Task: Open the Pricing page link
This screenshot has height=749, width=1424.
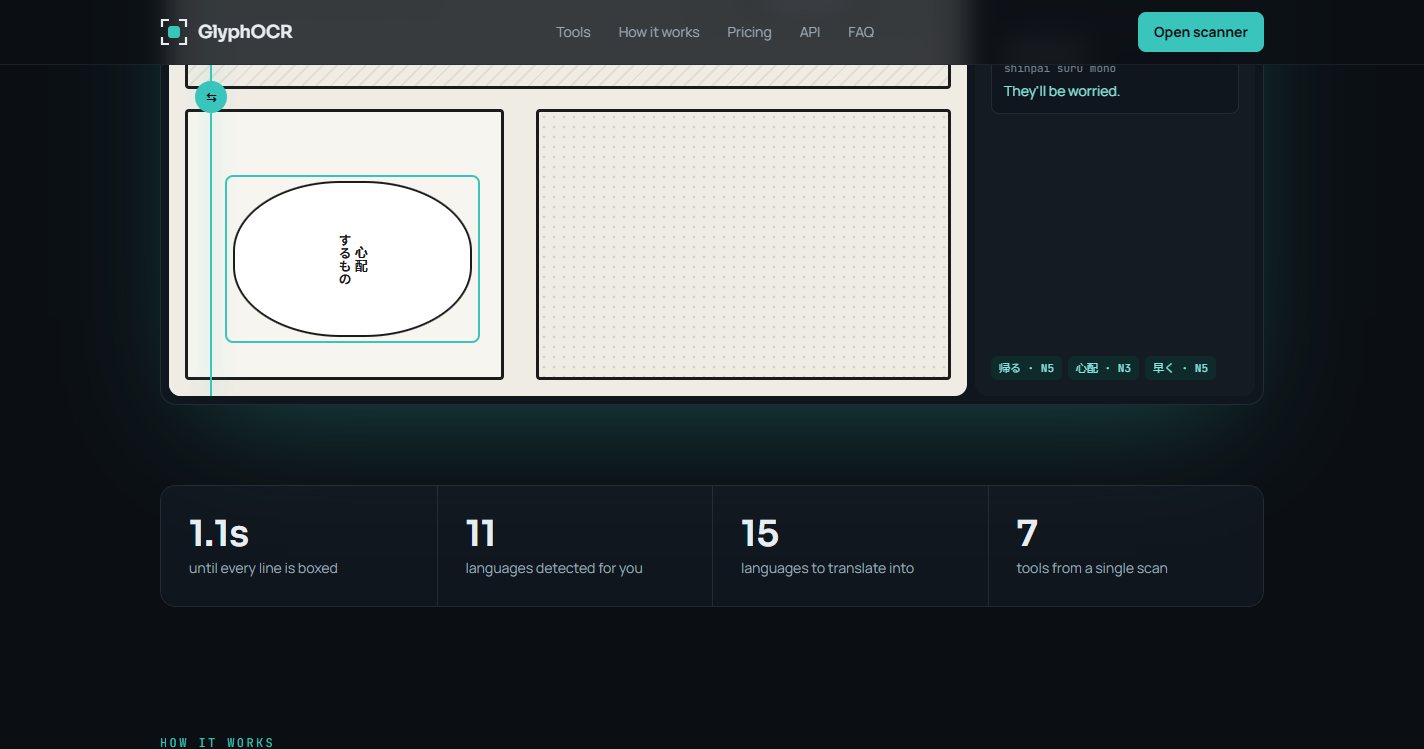Action: point(749,32)
